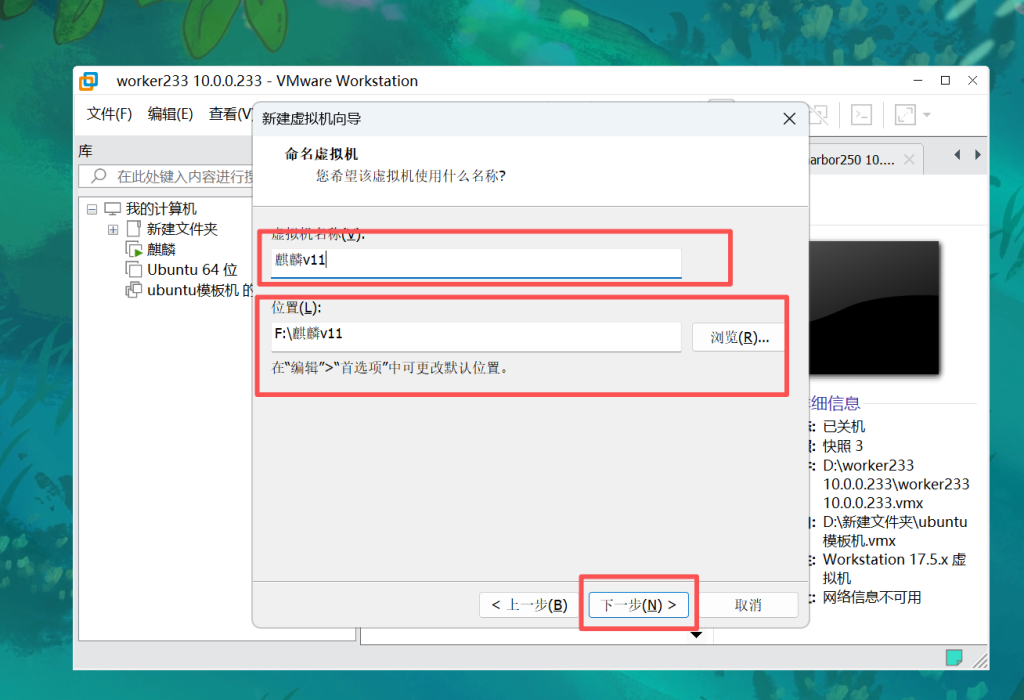
Task: Close the 新建虚拟机向导 dialog
Action: tap(789, 118)
